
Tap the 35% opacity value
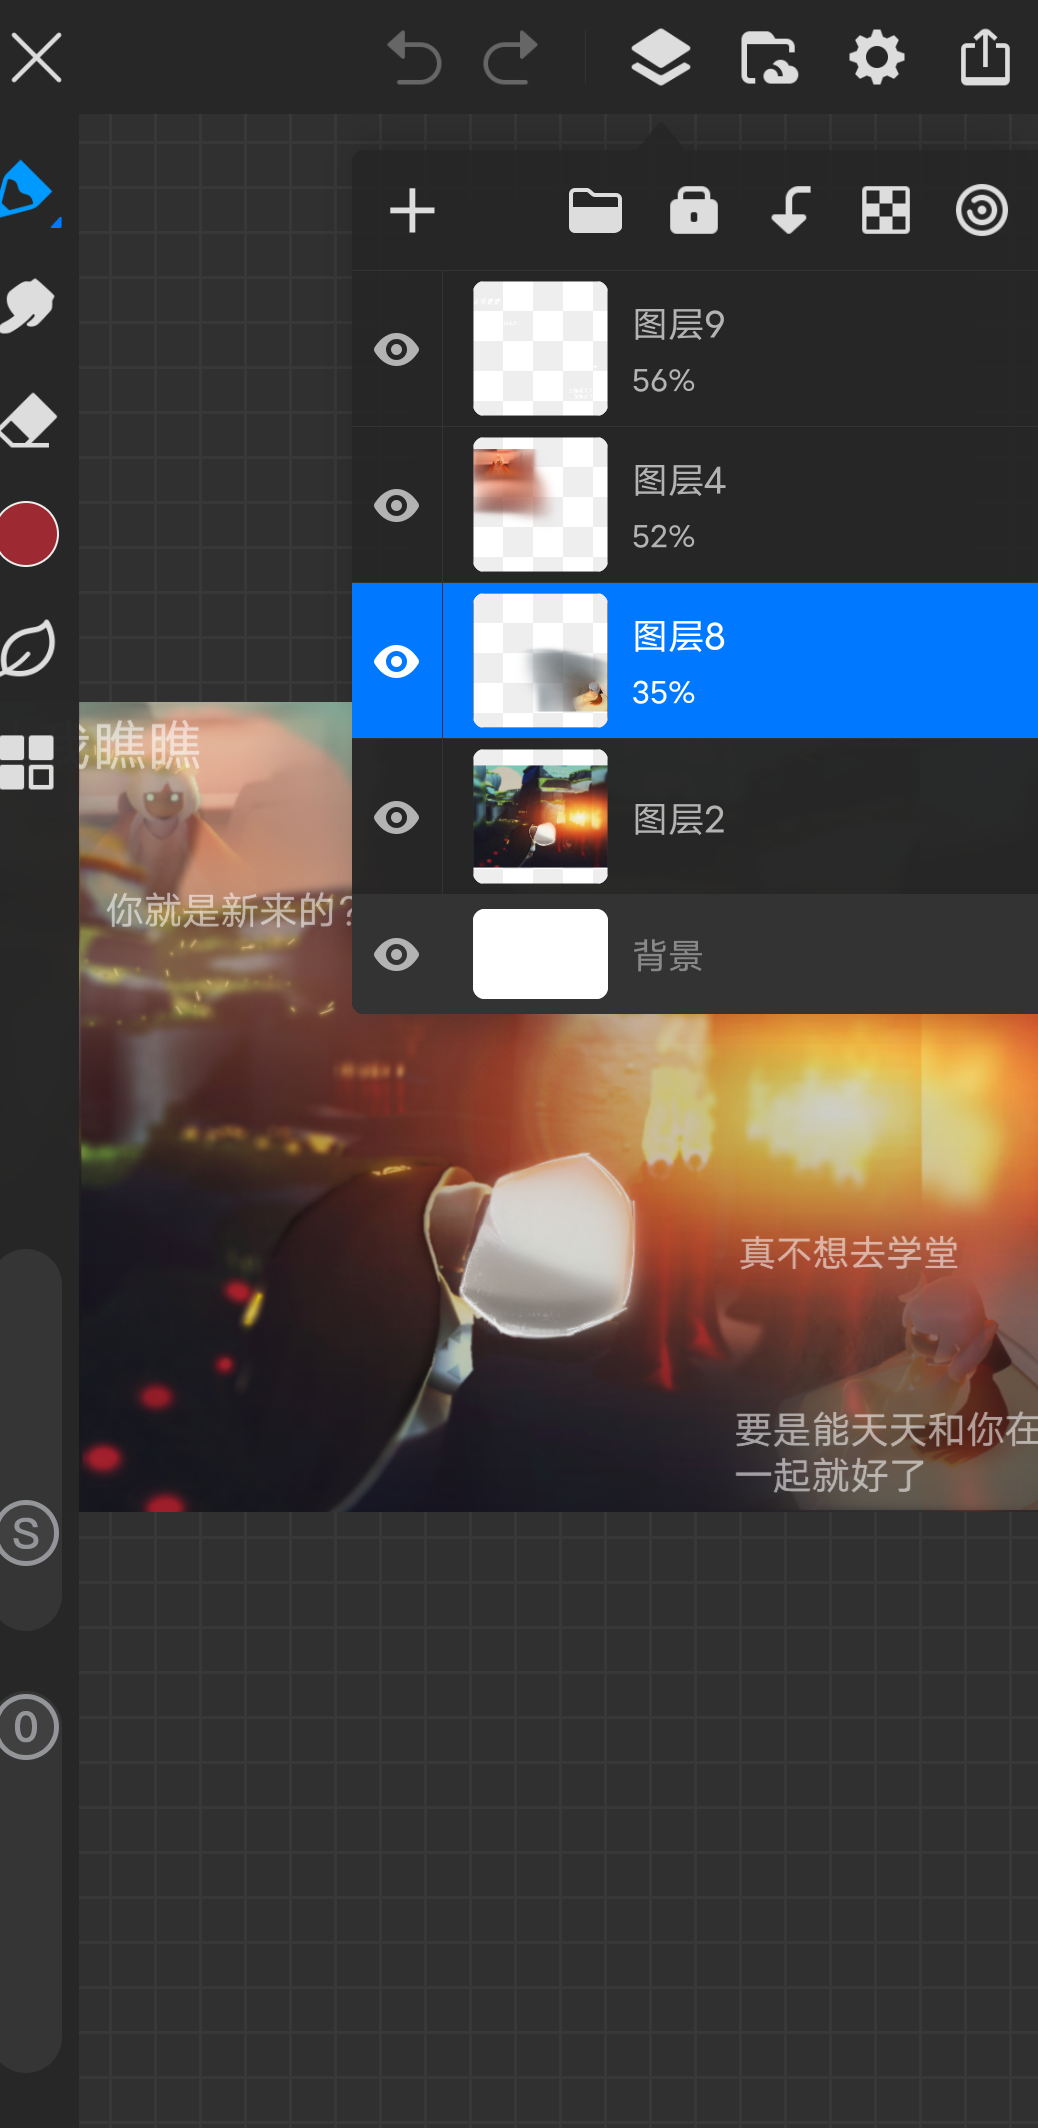click(x=663, y=692)
